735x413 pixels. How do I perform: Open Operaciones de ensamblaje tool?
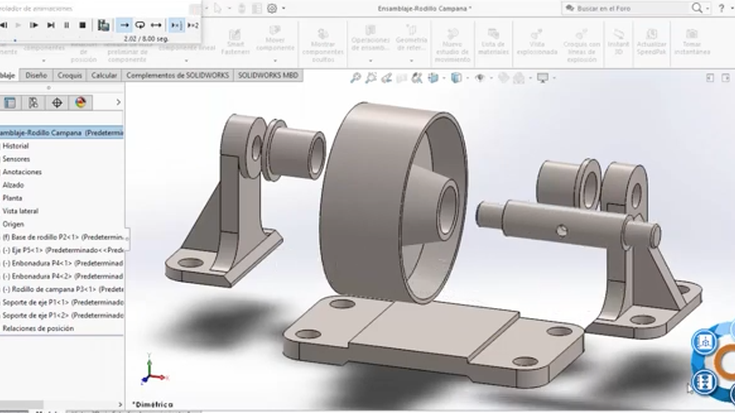(370, 38)
